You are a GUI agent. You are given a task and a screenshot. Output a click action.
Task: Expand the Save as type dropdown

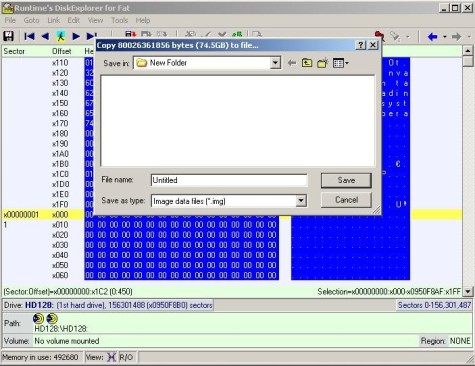(x=301, y=201)
